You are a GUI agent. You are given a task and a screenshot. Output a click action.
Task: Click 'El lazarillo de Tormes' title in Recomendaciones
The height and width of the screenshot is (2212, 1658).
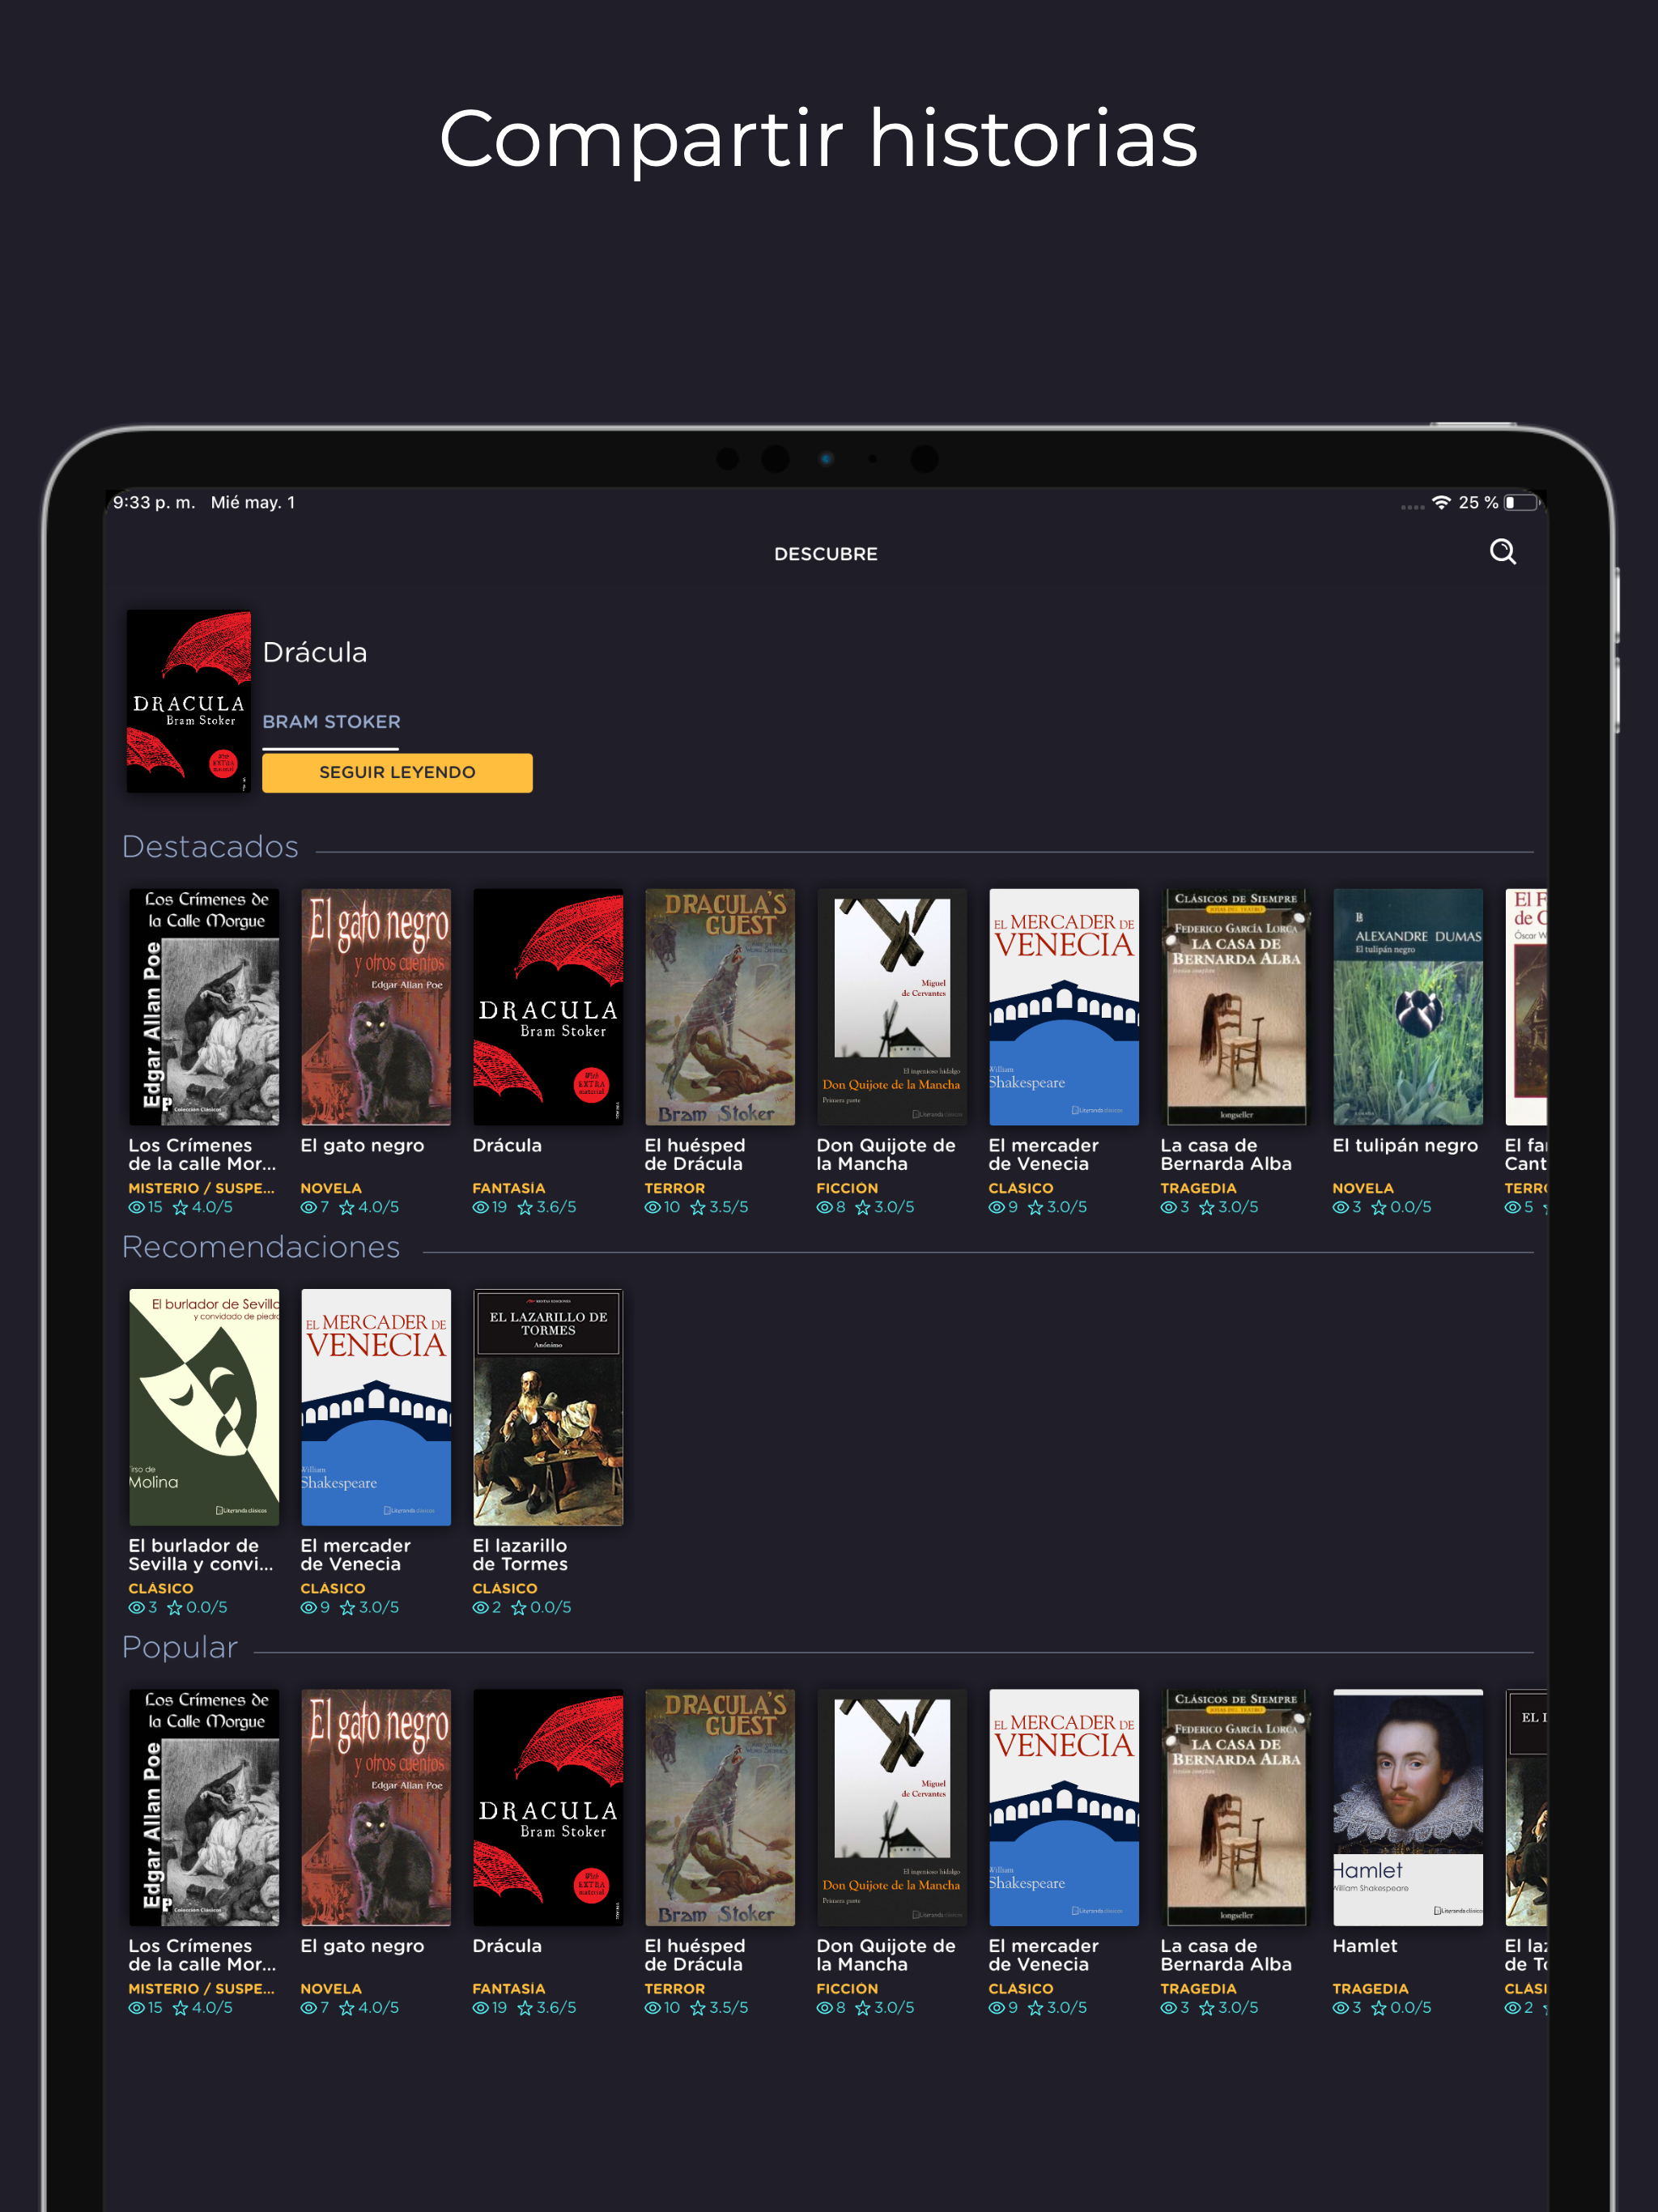pyautogui.click(x=520, y=1555)
